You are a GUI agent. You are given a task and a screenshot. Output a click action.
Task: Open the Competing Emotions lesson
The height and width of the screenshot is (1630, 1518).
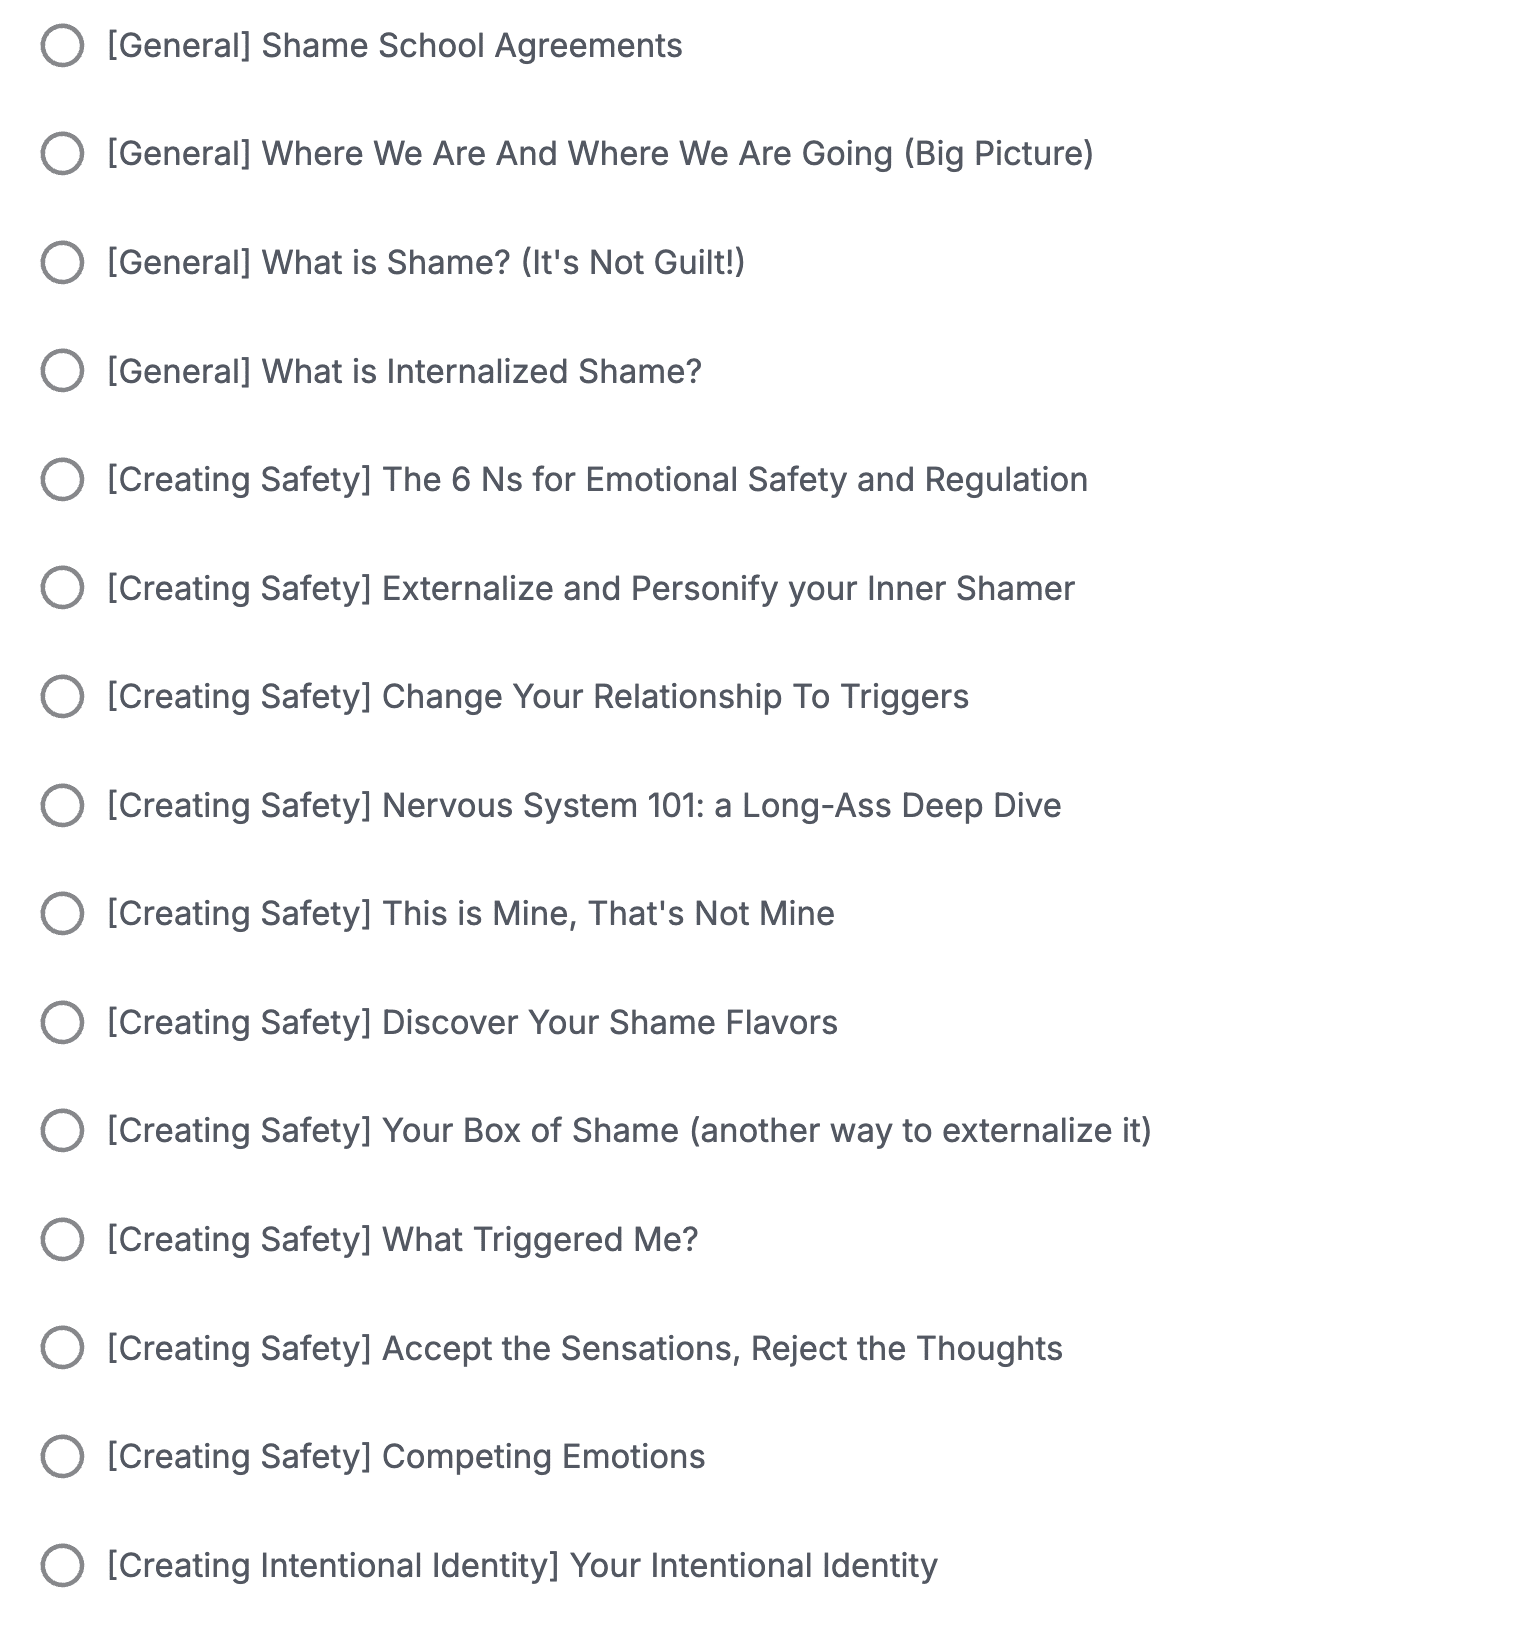tap(405, 1457)
